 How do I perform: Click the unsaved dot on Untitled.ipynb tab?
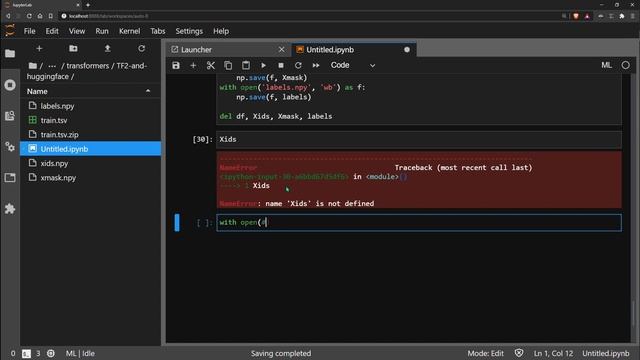pos(407,49)
